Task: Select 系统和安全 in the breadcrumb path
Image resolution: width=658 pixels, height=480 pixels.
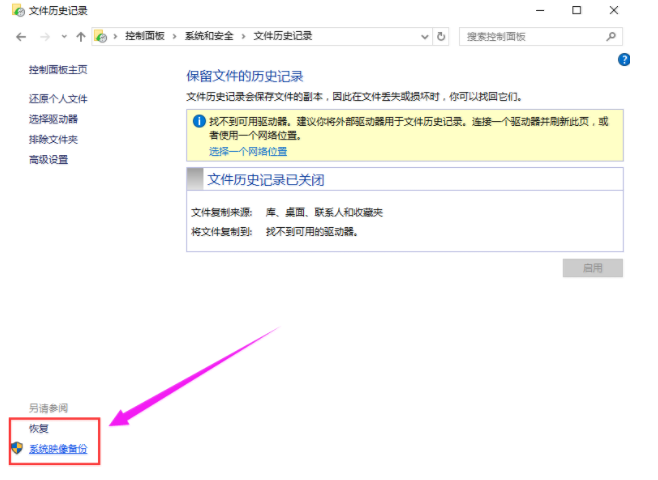Action: click(208, 36)
